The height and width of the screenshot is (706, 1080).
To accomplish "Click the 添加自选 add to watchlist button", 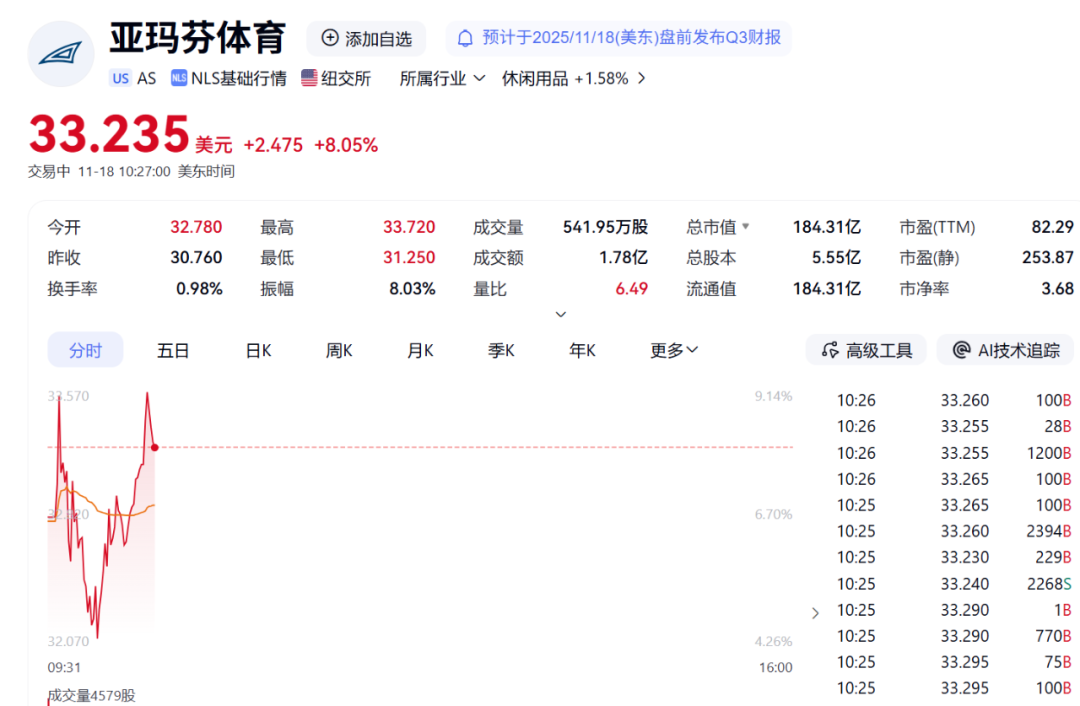I will pyautogui.click(x=366, y=39).
